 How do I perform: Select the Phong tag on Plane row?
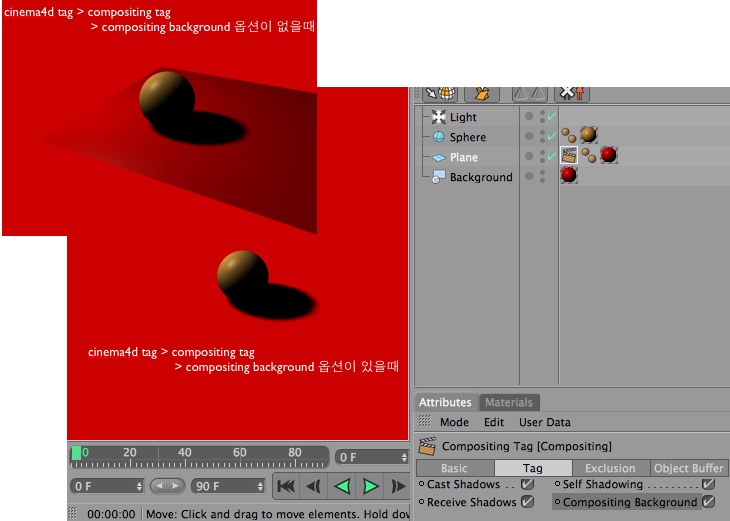click(589, 155)
